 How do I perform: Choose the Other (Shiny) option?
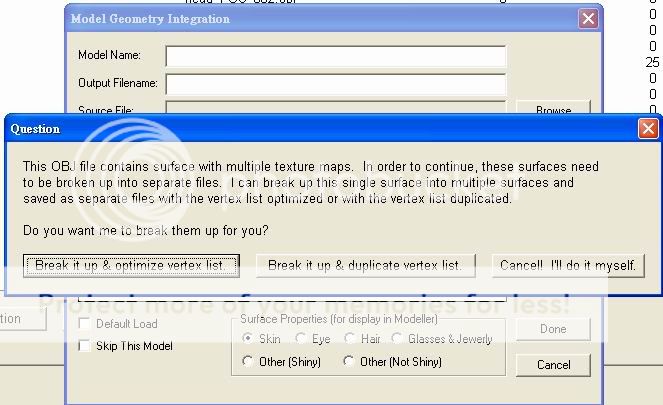248,362
